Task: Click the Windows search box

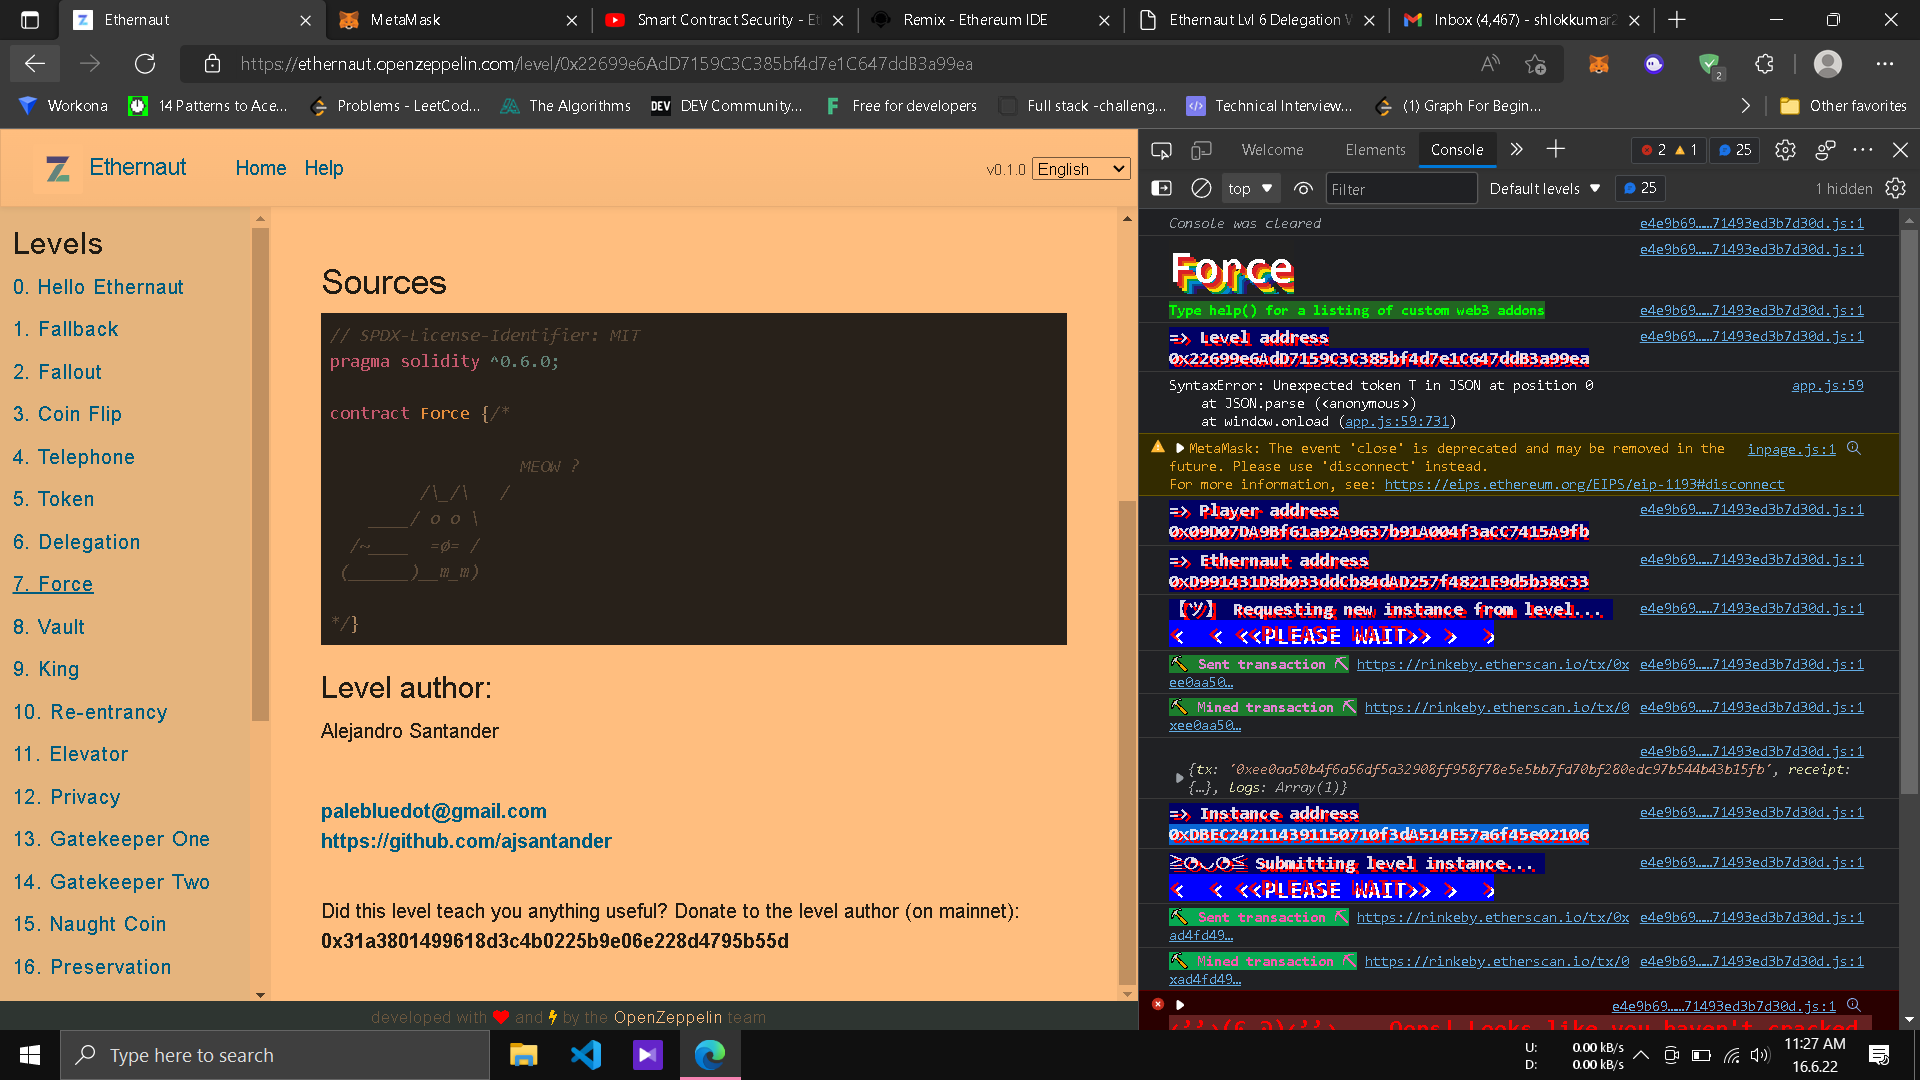Action: tap(275, 1055)
